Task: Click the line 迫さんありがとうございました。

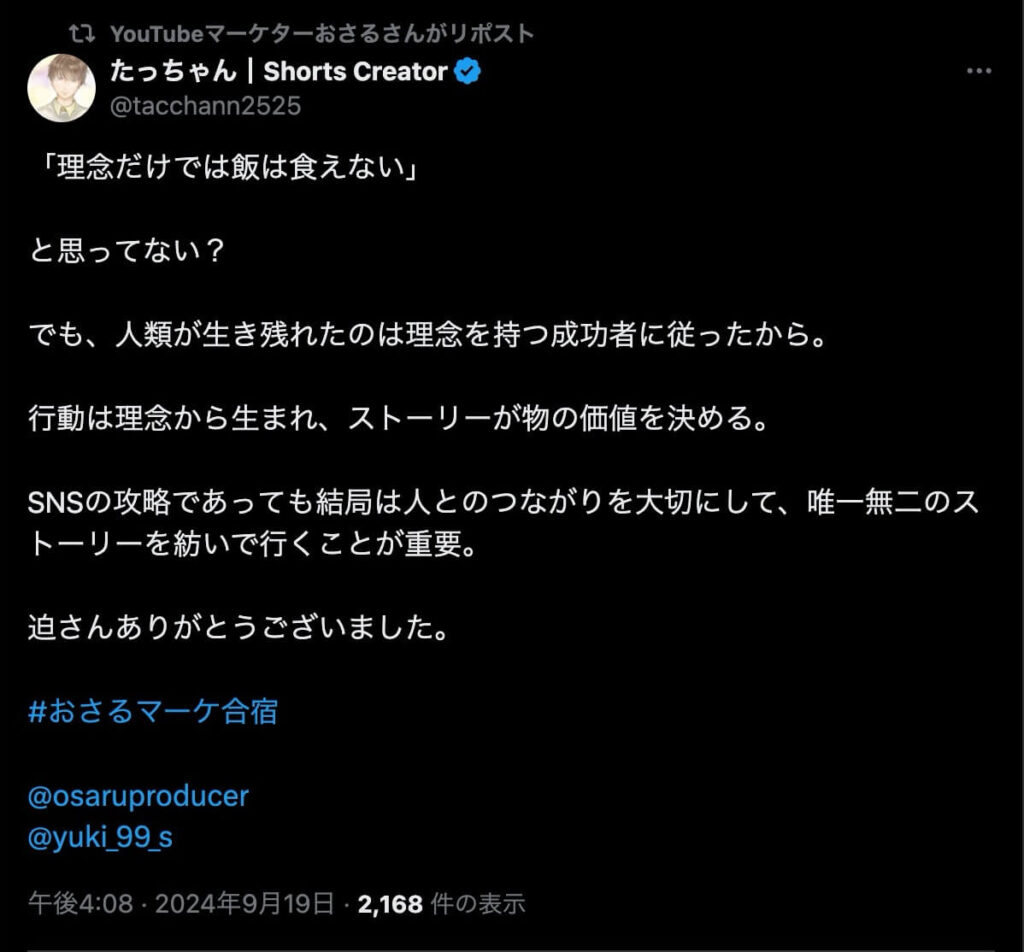Action: click(239, 627)
